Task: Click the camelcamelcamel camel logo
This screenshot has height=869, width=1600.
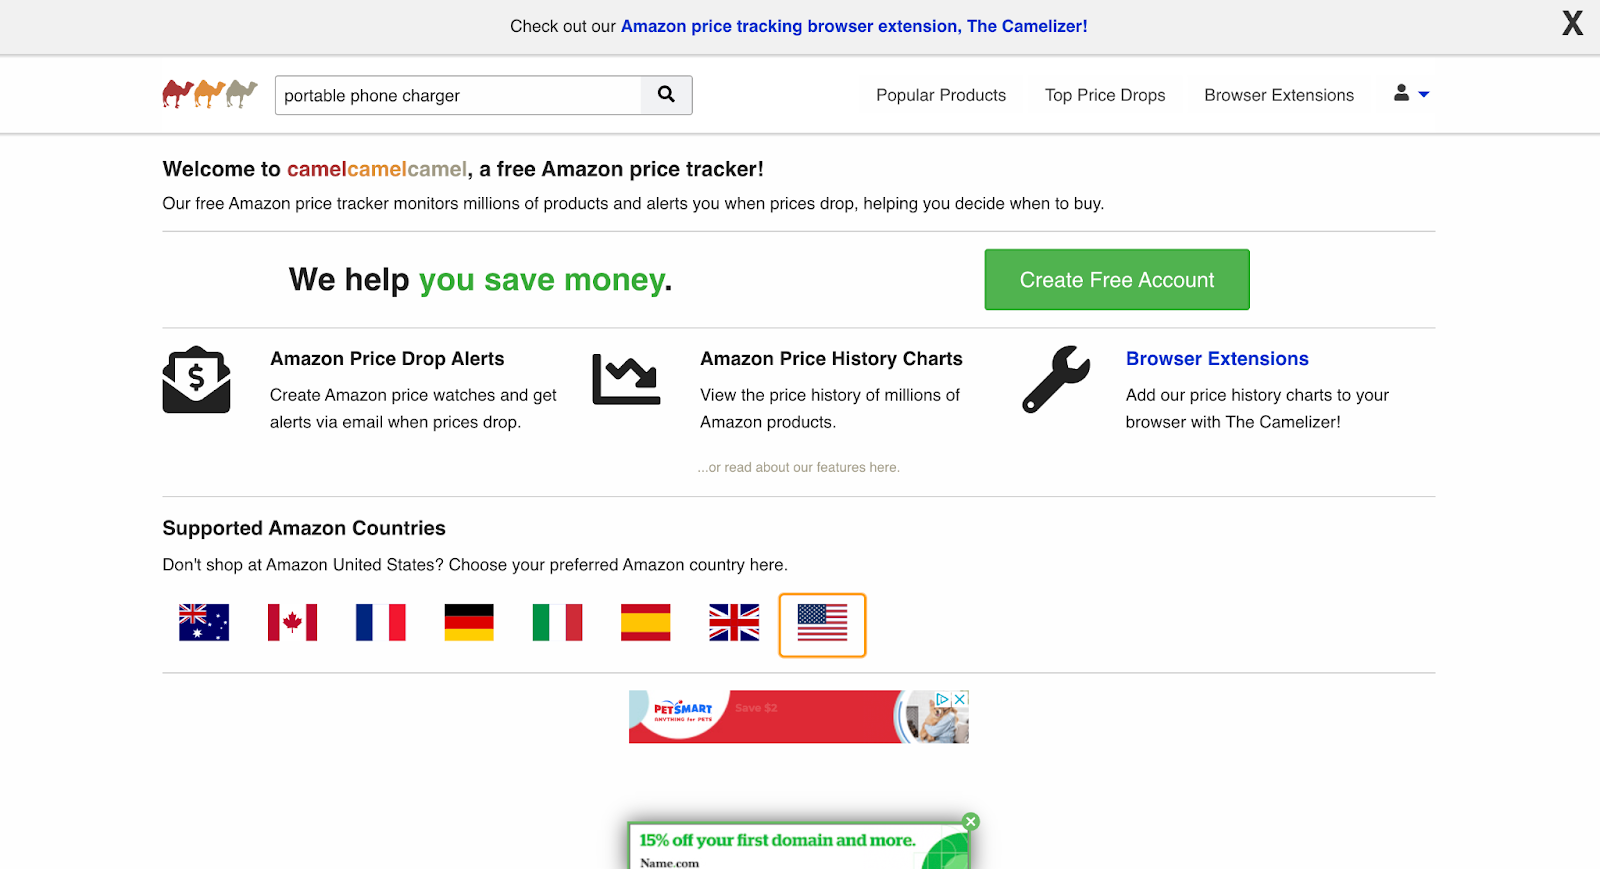Action: pyautogui.click(x=208, y=93)
